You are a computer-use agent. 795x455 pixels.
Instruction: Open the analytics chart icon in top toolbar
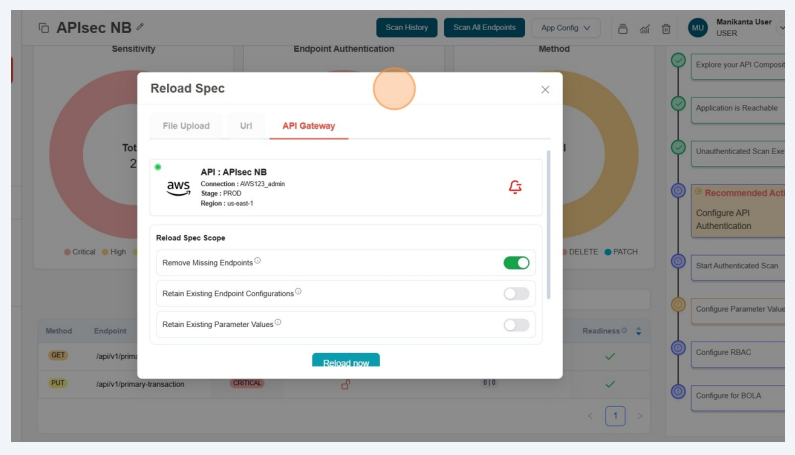click(x=644, y=29)
